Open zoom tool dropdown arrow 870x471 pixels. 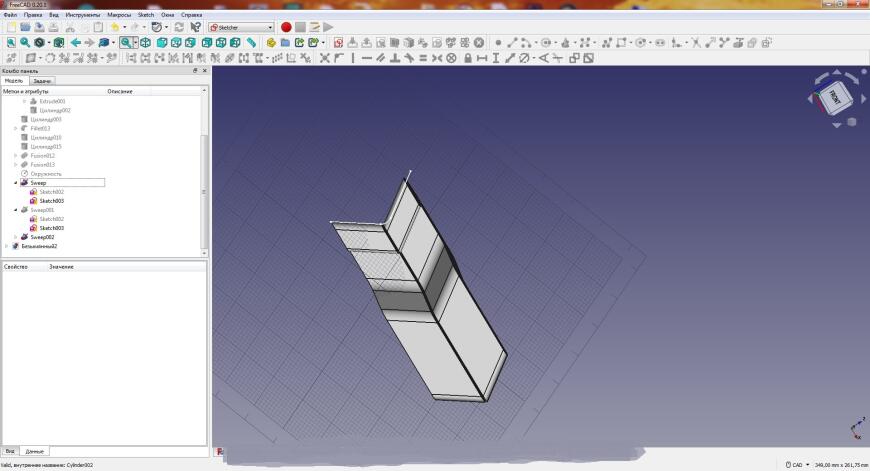coord(135,43)
